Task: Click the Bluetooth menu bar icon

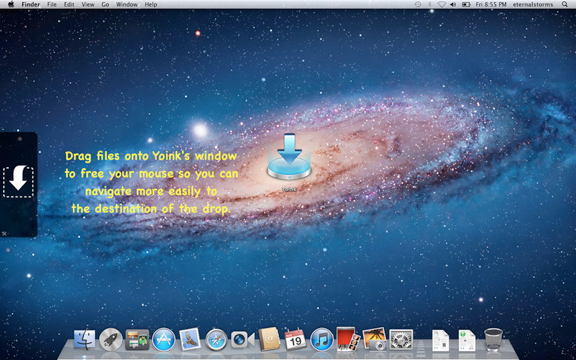Action: [430, 4]
